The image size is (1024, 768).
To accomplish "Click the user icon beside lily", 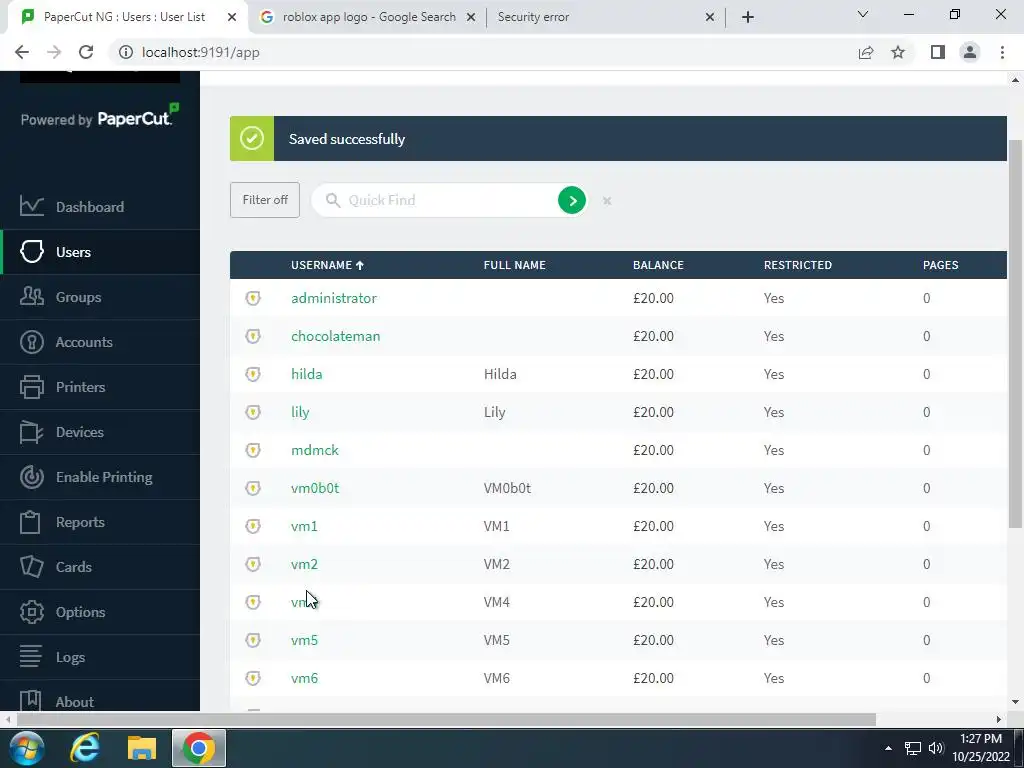I will point(253,411).
